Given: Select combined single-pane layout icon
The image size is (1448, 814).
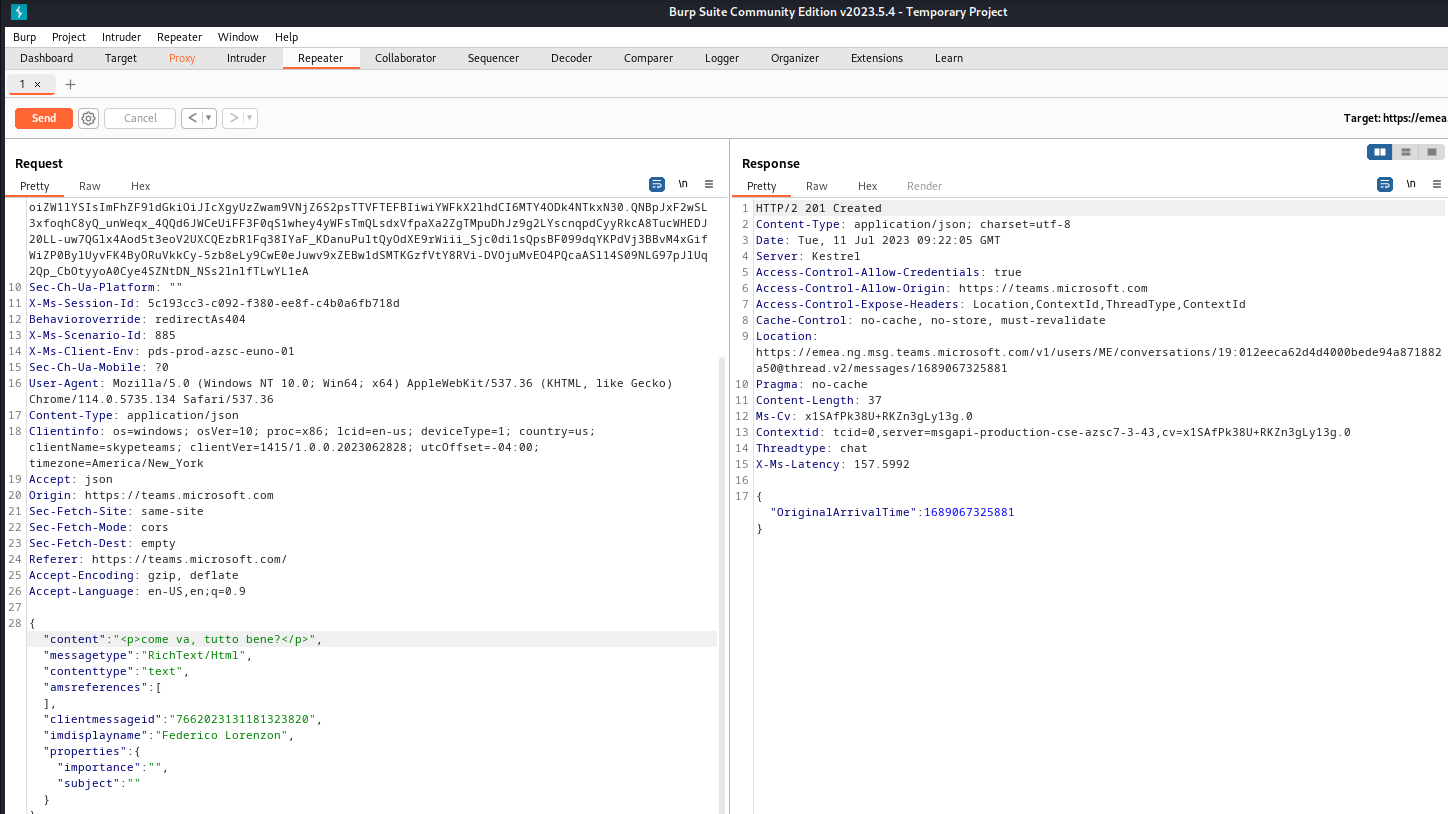Looking at the screenshot, I should [x=1432, y=152].
